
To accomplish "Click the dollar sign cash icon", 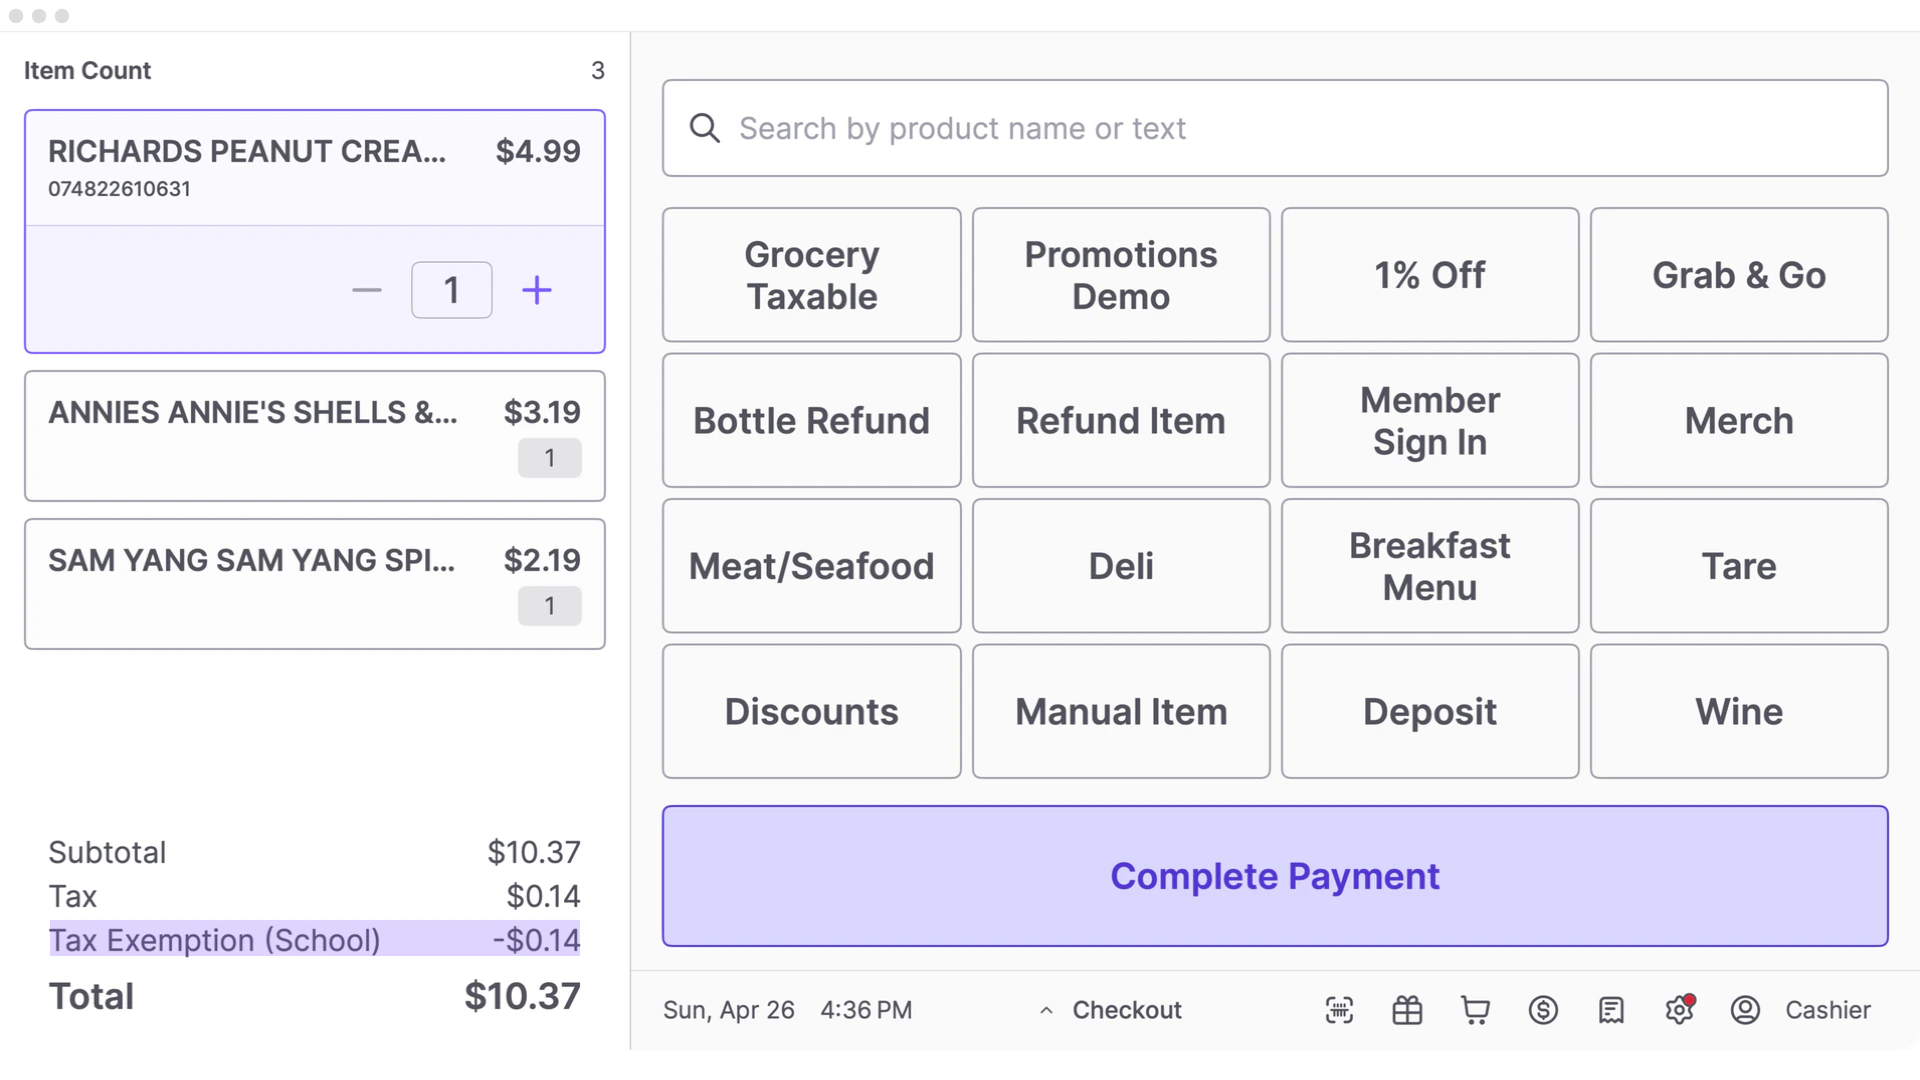I will [x=1543, y=1010].
